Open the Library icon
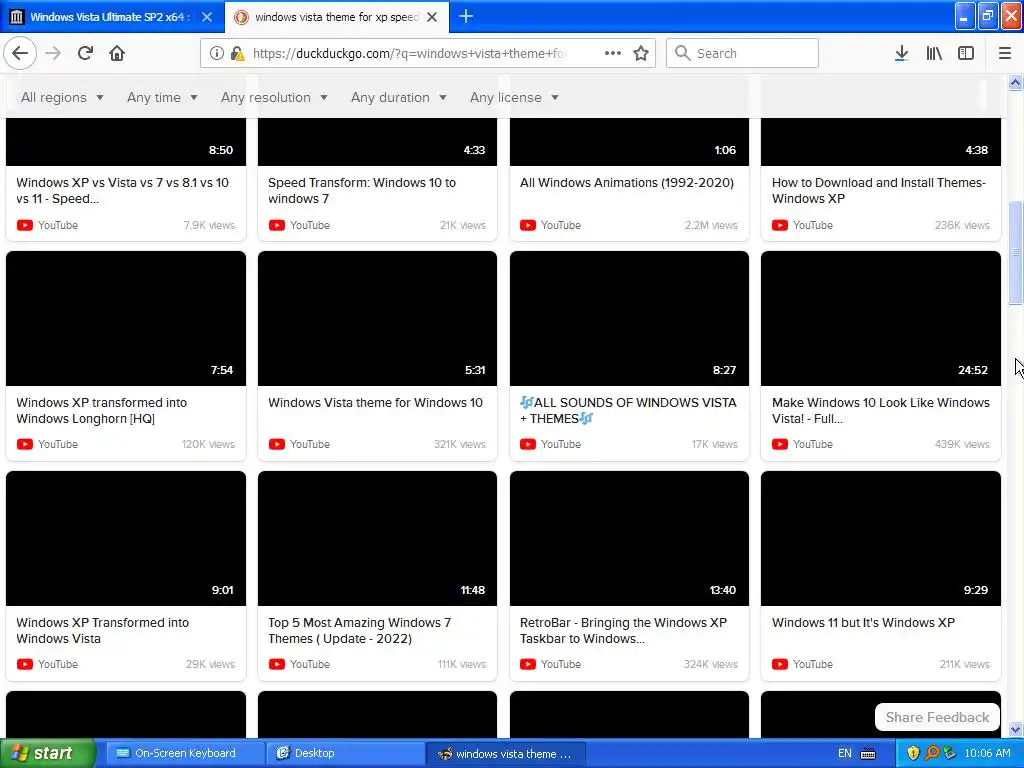 coord(934,54)
